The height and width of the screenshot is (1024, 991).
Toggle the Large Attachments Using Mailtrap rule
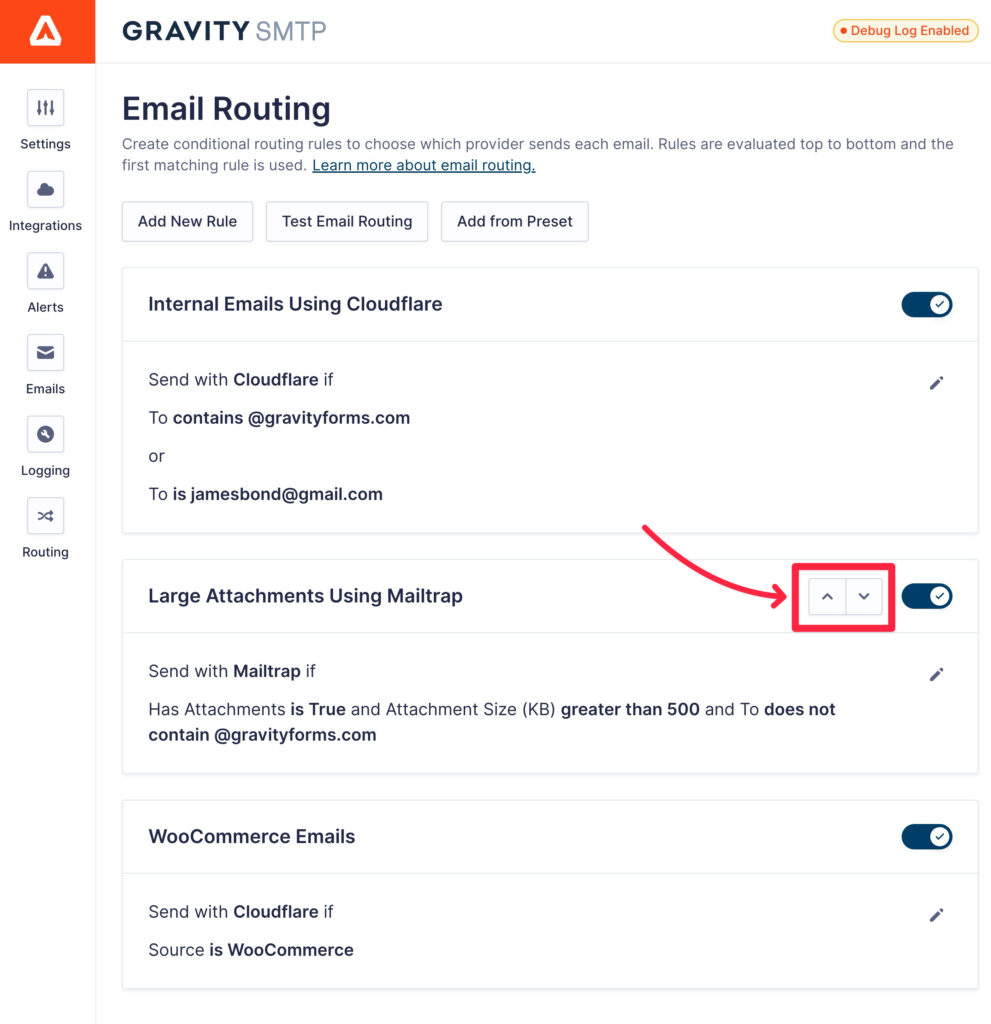[926, 596]
